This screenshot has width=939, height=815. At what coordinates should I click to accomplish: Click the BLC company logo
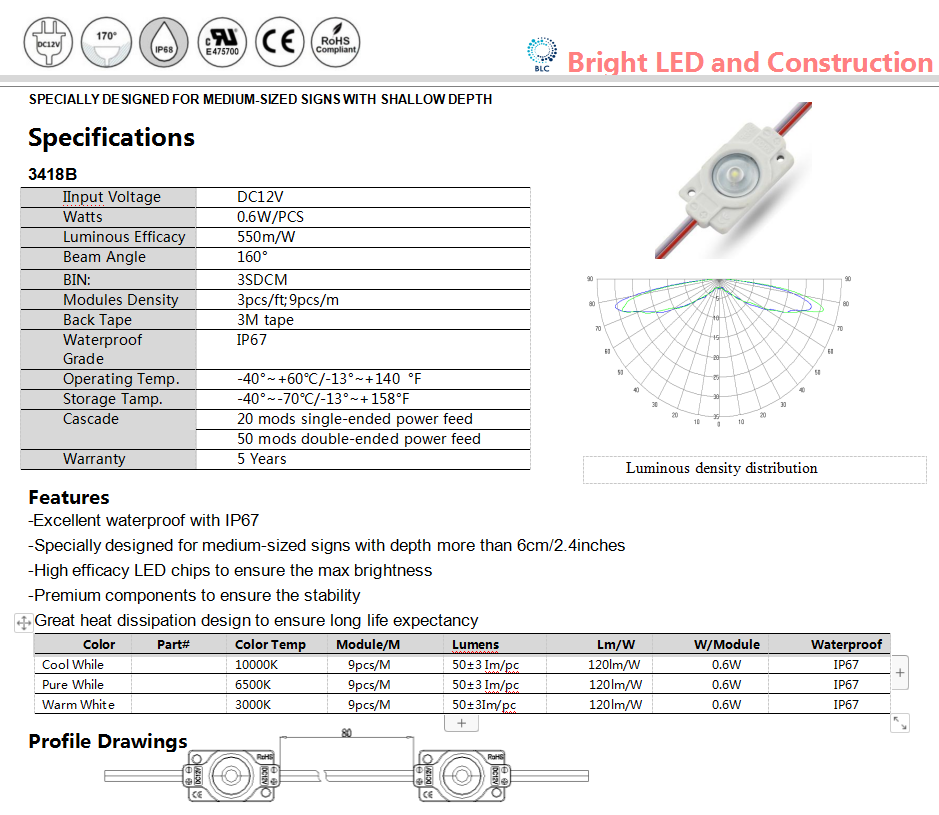click(x=542, y=54)
